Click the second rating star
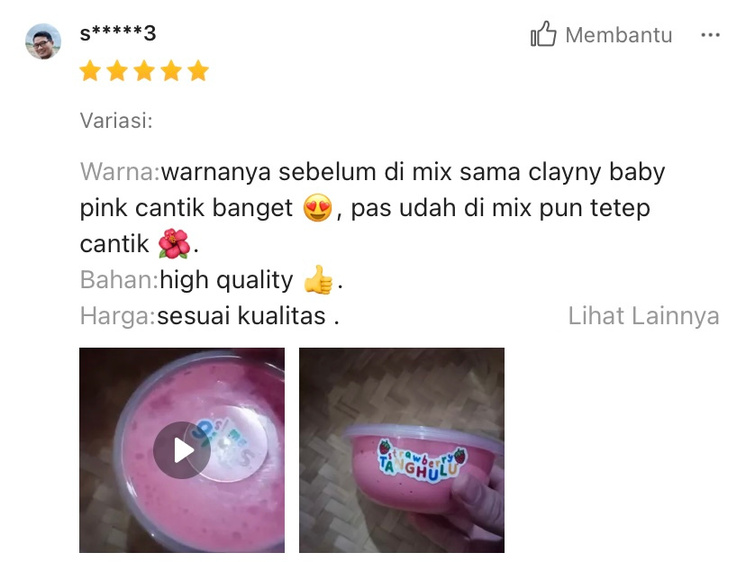Screen dimensions: 746x562 [x=117, y=71]
